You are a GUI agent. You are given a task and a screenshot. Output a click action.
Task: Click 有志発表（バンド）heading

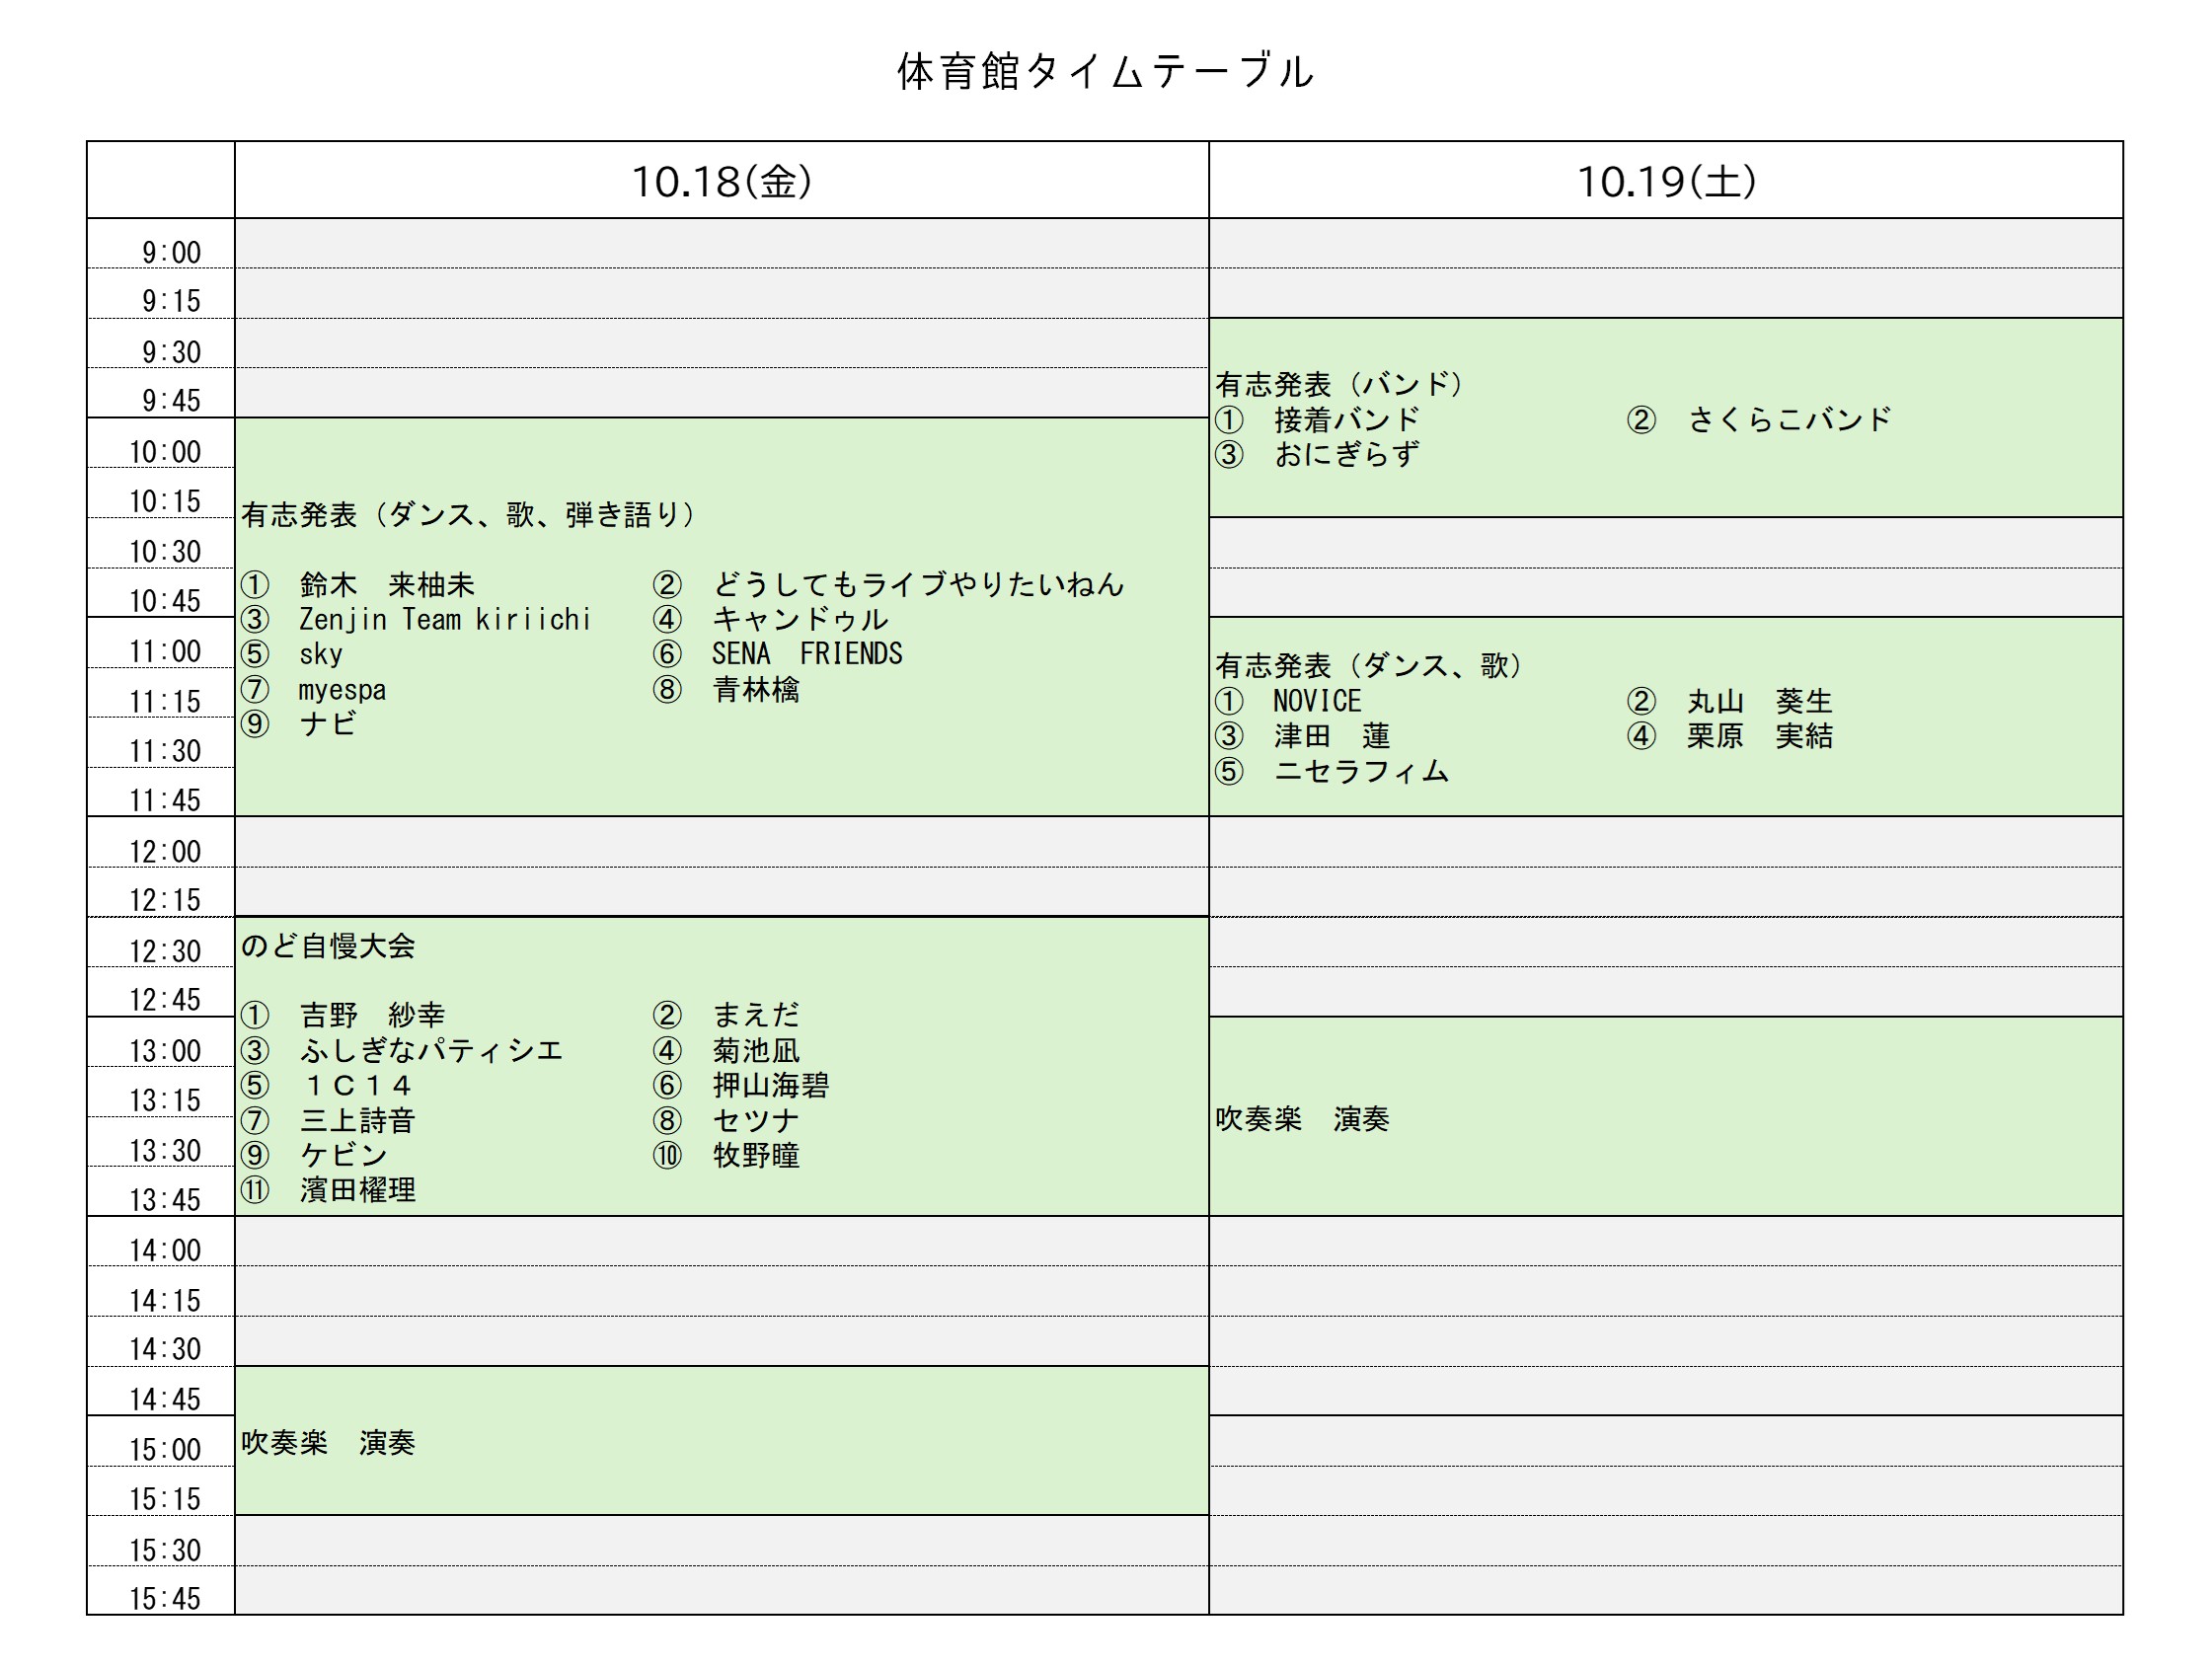tap(1339, 384)
